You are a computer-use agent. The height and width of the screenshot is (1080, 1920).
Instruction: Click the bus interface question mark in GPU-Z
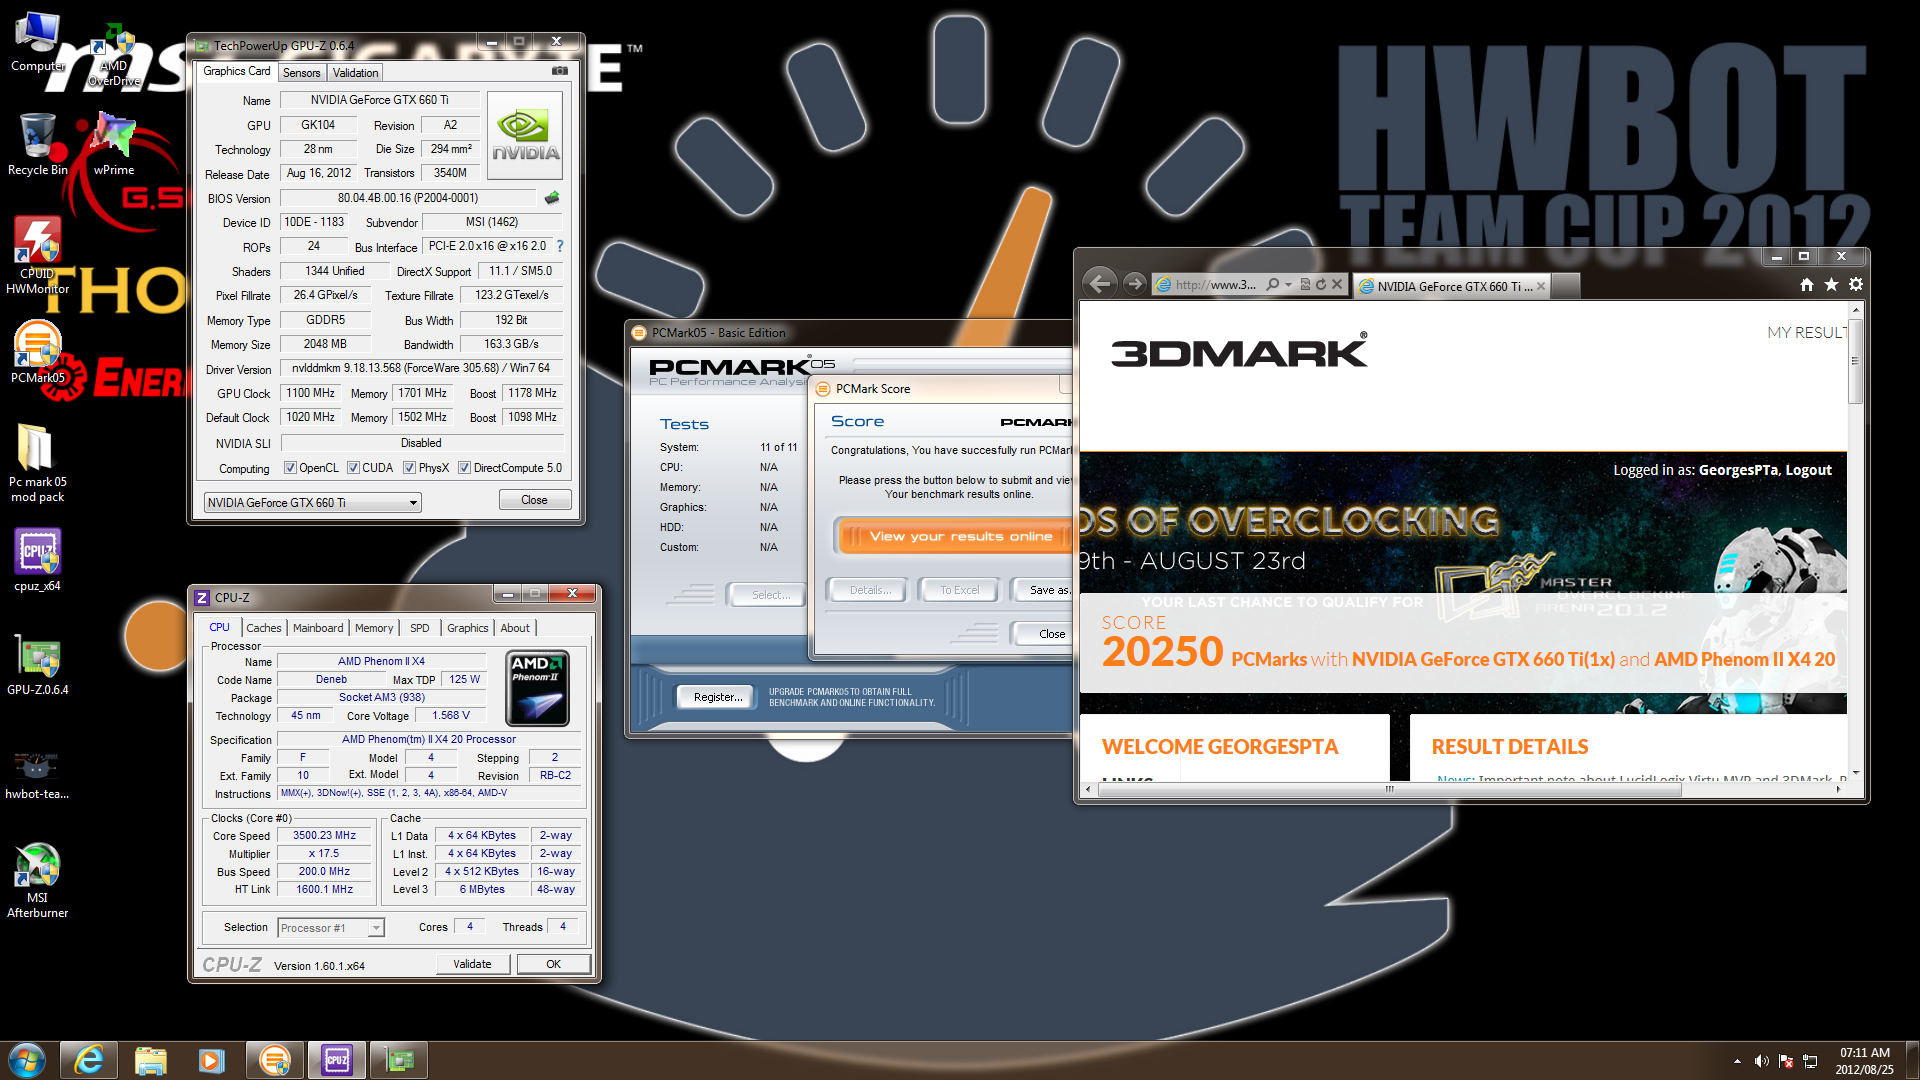560,246
